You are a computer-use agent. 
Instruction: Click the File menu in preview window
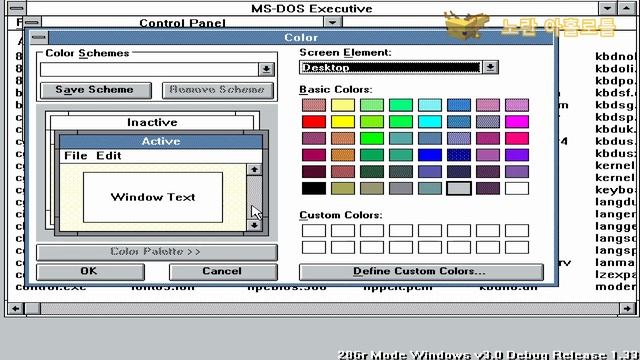(76, 156)
